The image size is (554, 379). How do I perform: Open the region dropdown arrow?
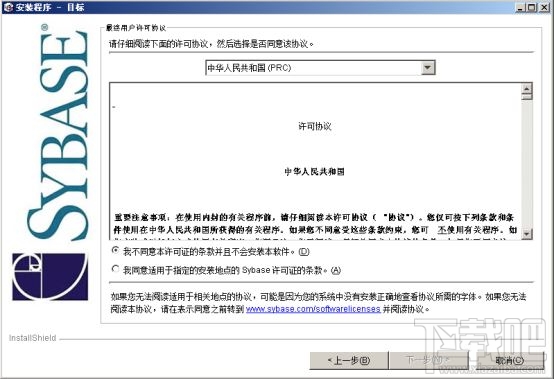(x=428, y=67)
